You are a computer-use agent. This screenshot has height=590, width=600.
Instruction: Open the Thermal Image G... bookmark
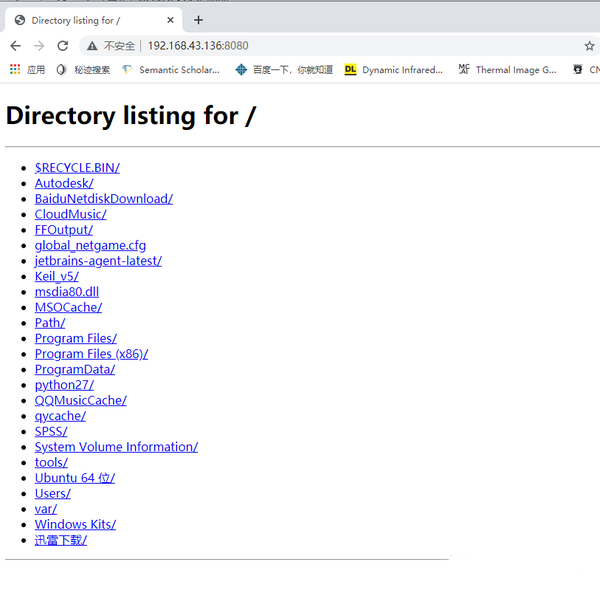(507, 70)
